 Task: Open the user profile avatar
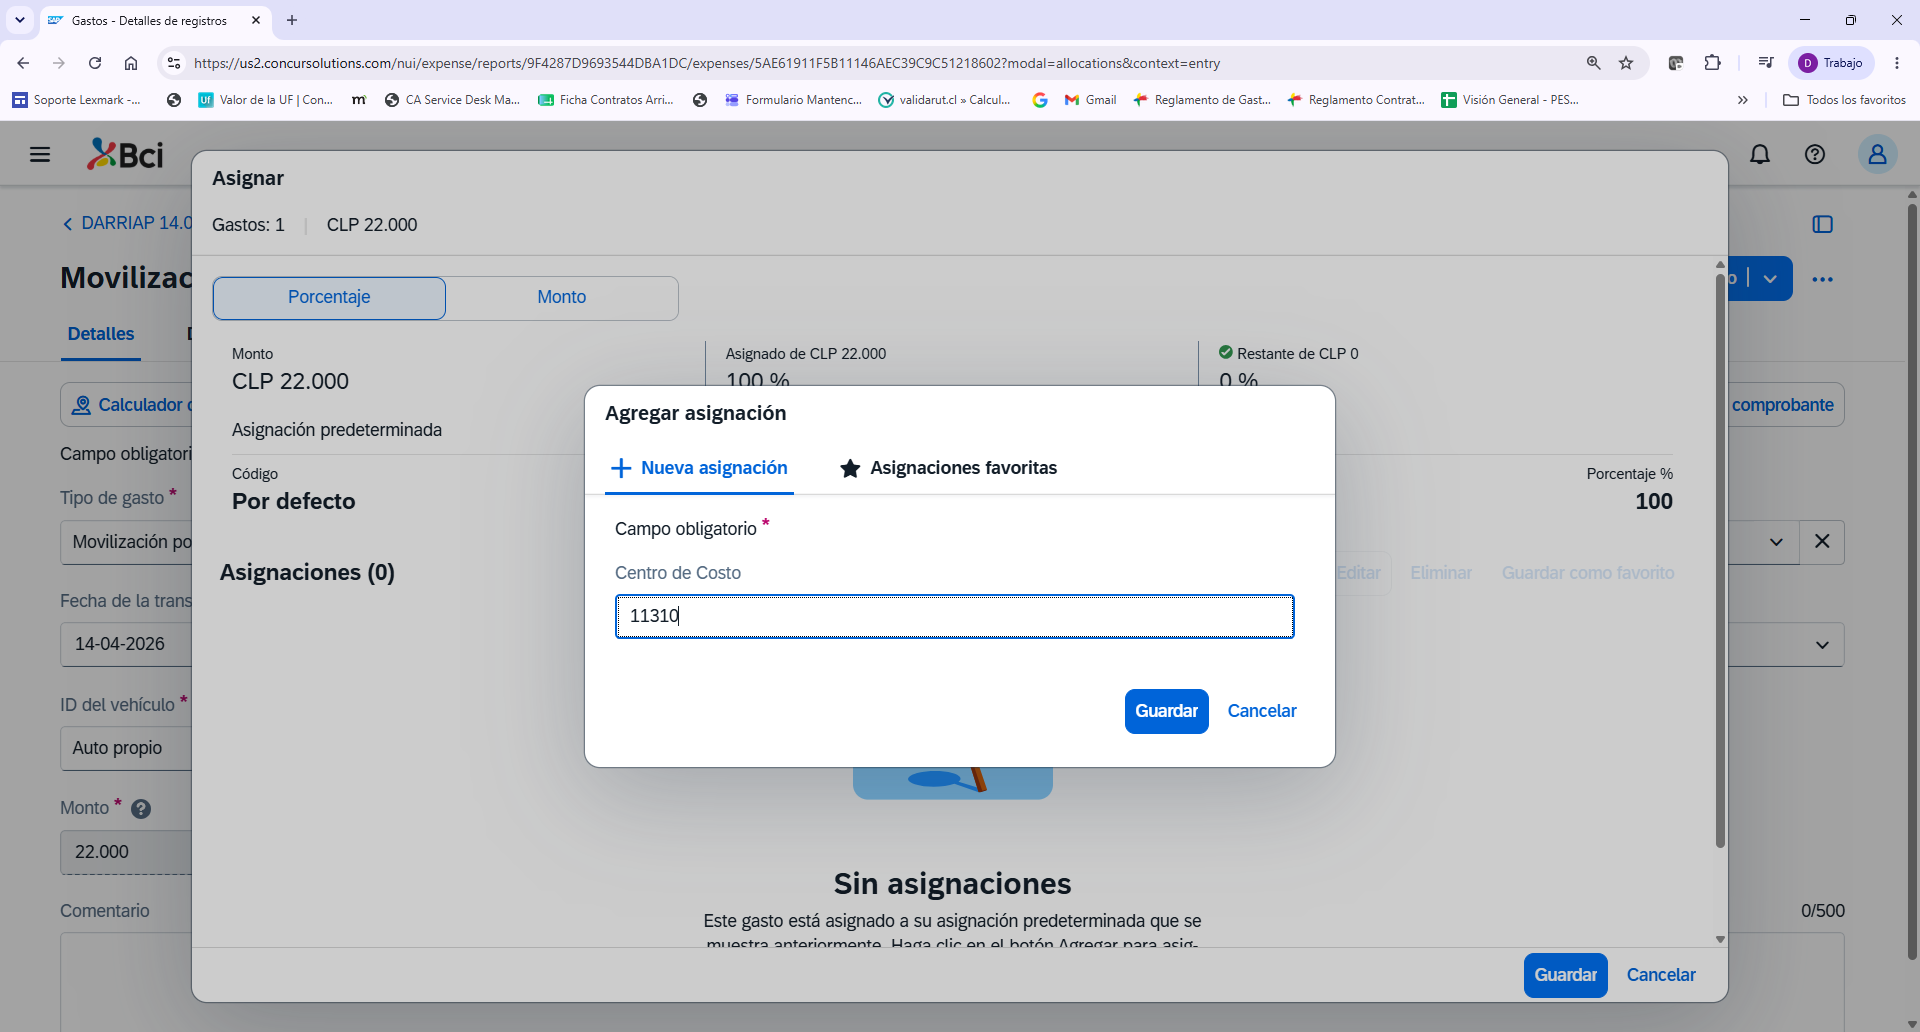(1877, 154)
